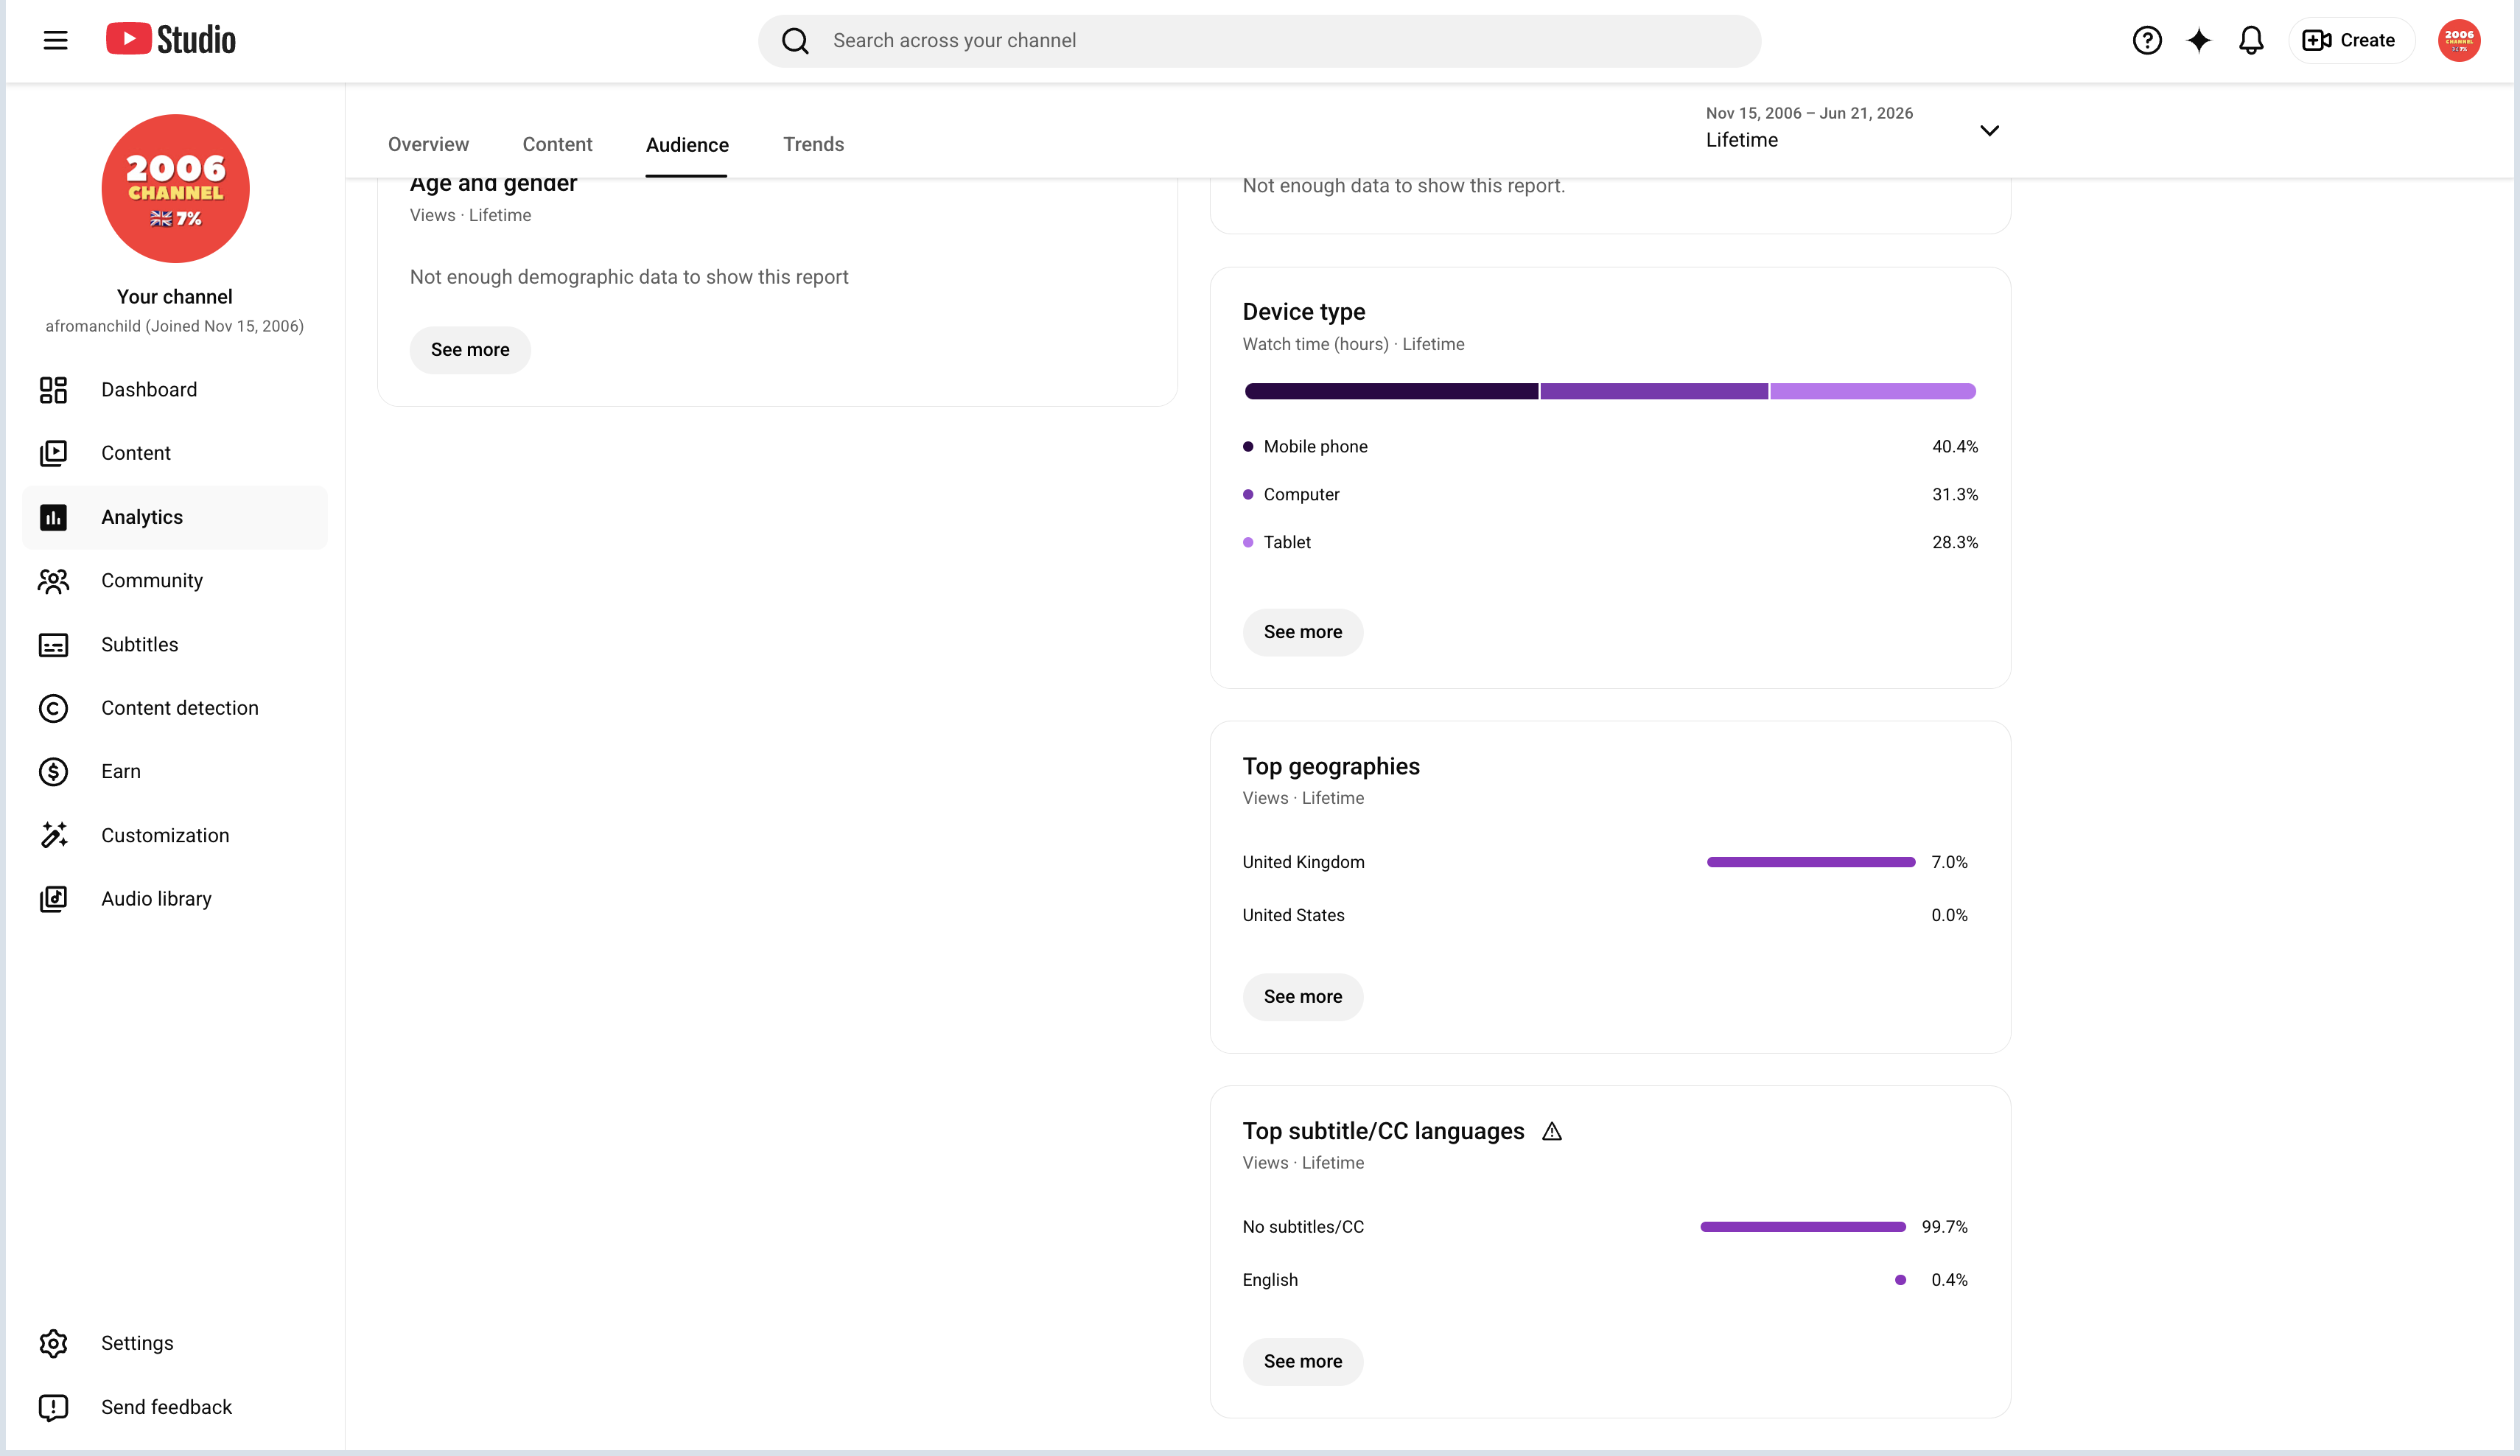
Task: Click See more under Device type
Action: (x=1302, y=632)
